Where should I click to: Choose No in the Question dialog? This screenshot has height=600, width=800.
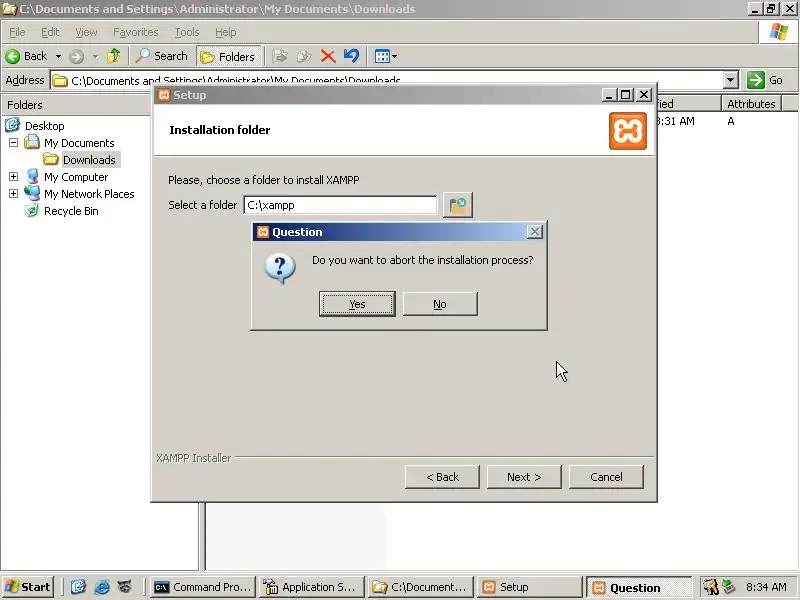[440, 304]
